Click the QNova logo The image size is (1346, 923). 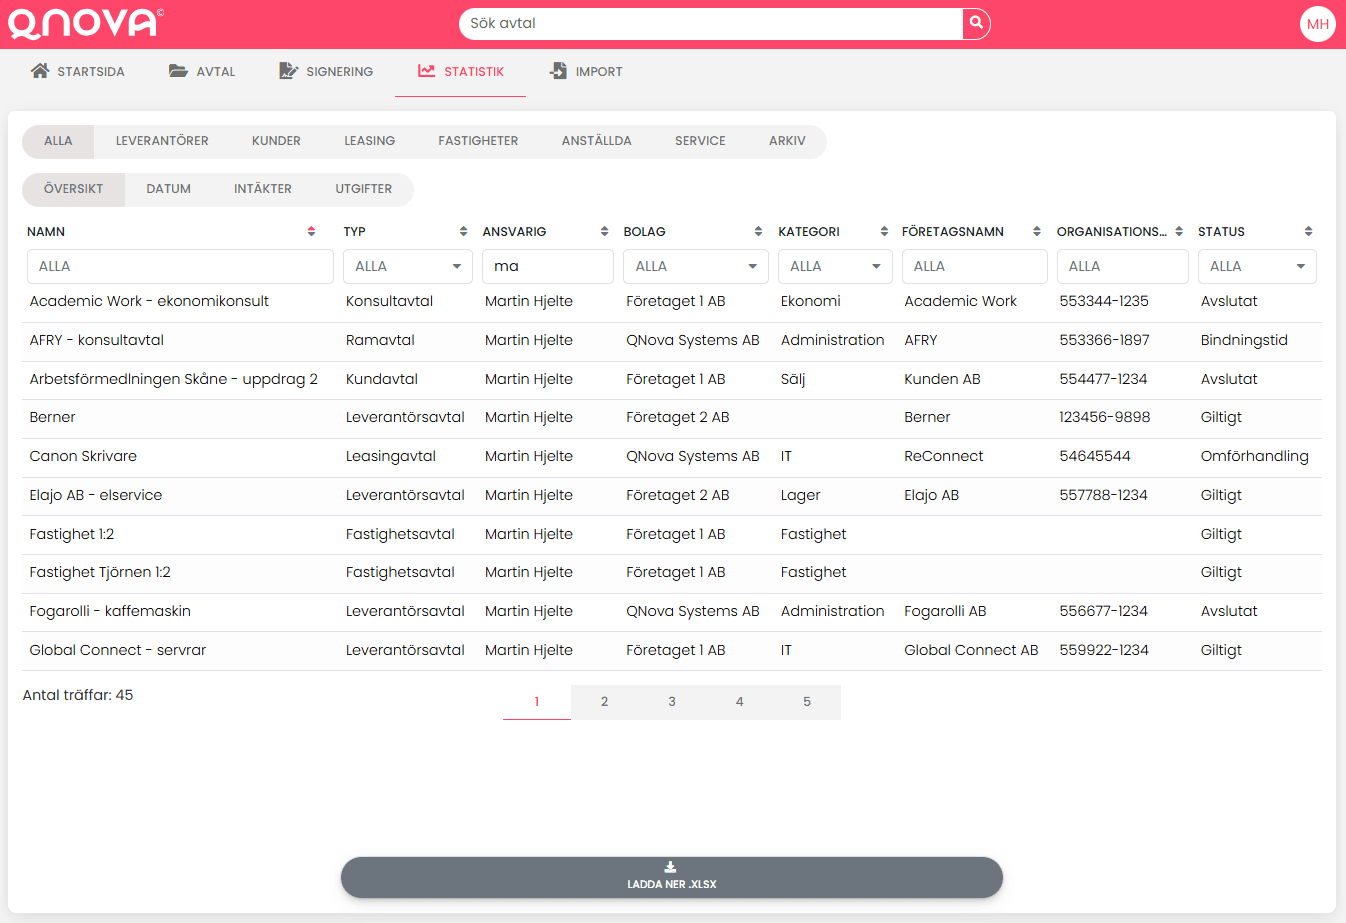[84, 23]
